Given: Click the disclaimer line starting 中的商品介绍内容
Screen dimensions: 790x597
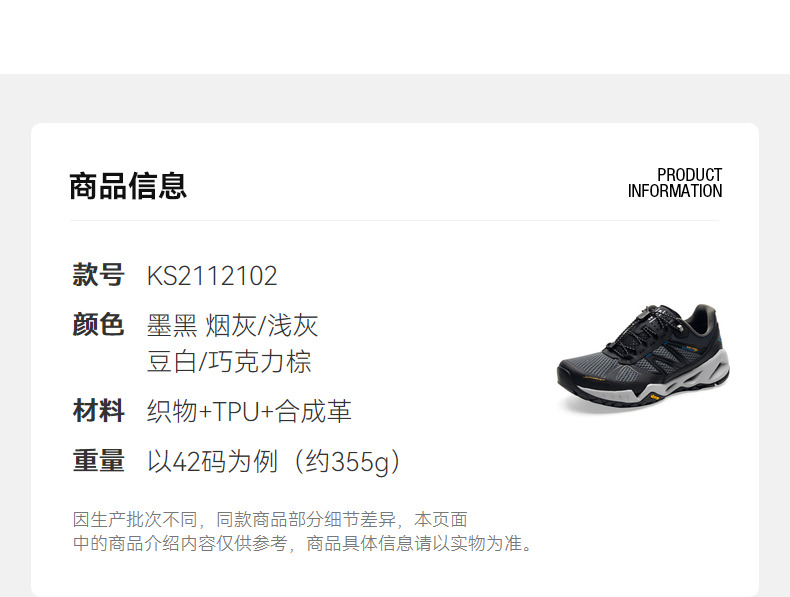Looking at the screenshot, I should tap(304, 543).
